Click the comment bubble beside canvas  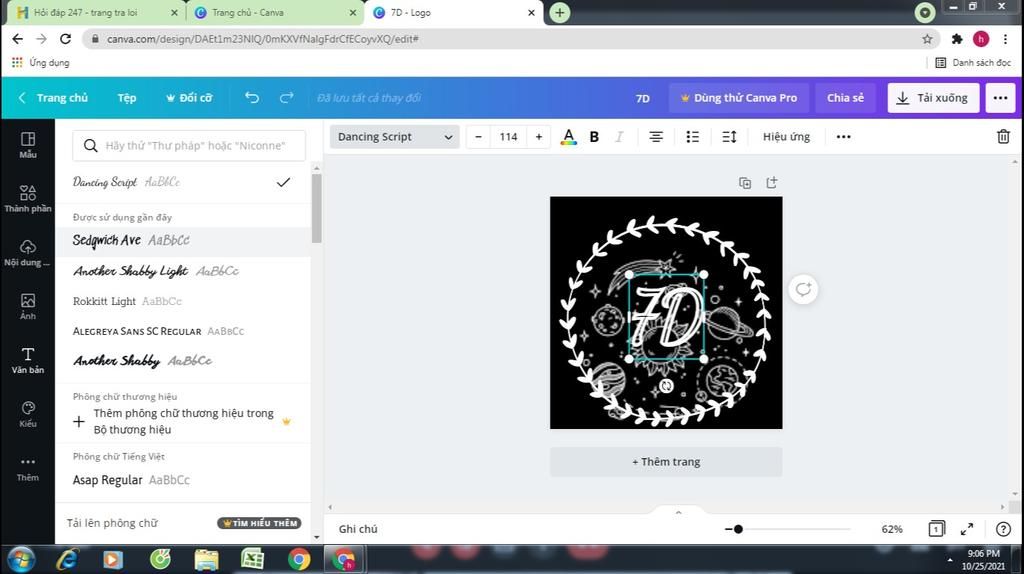coord(803,289)
